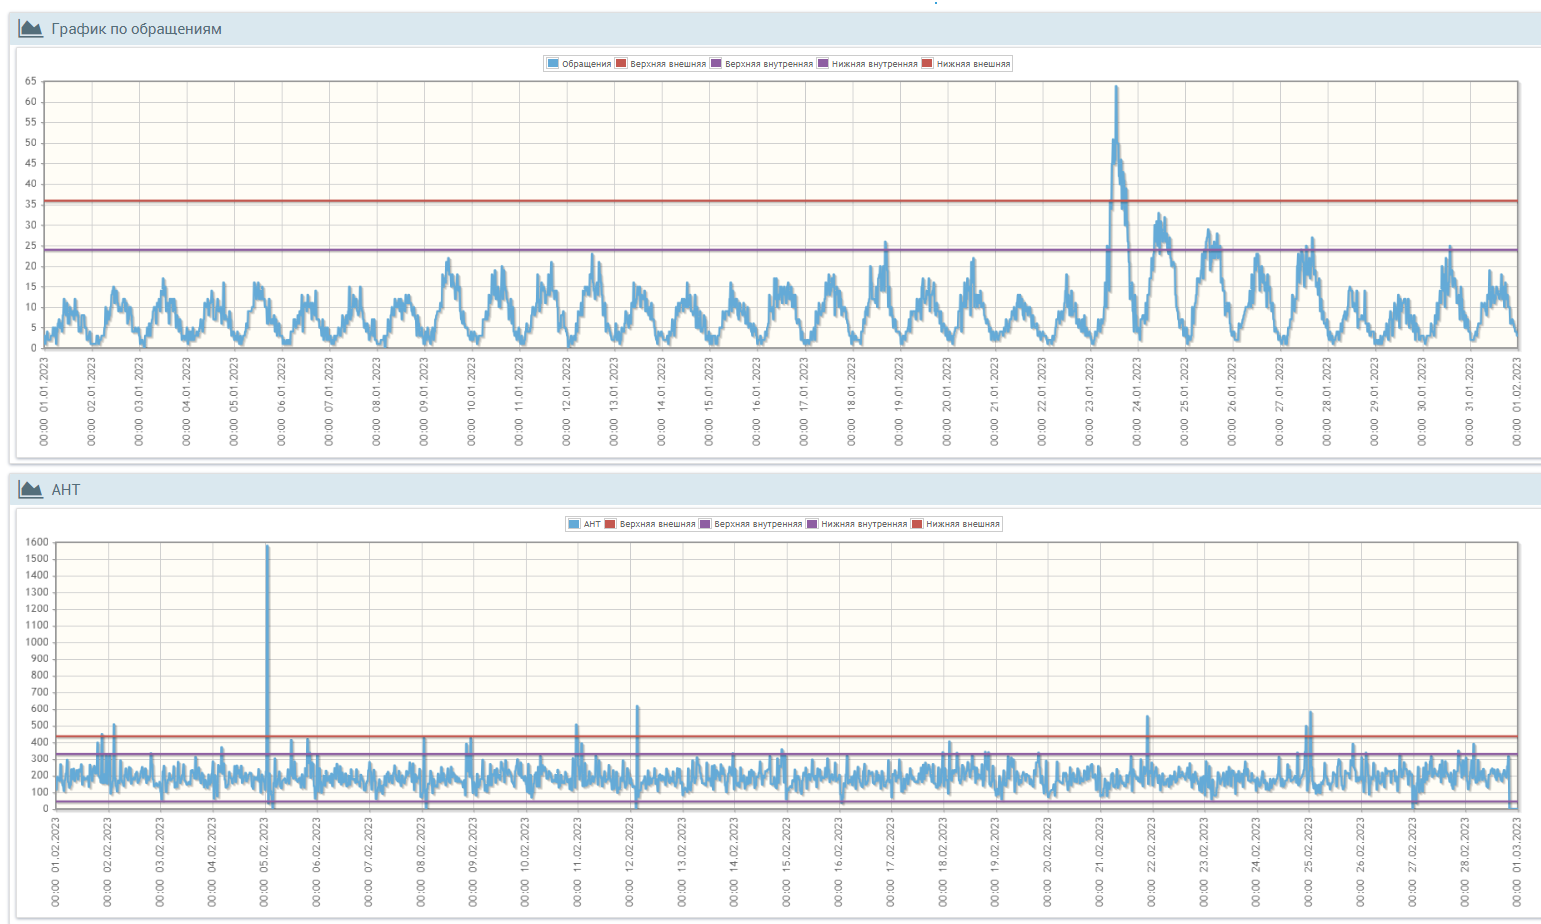Toggle Верхняя внутренняя in the АНТ chart legend
Screen dimensions: 1541x924
pos(751,524)
